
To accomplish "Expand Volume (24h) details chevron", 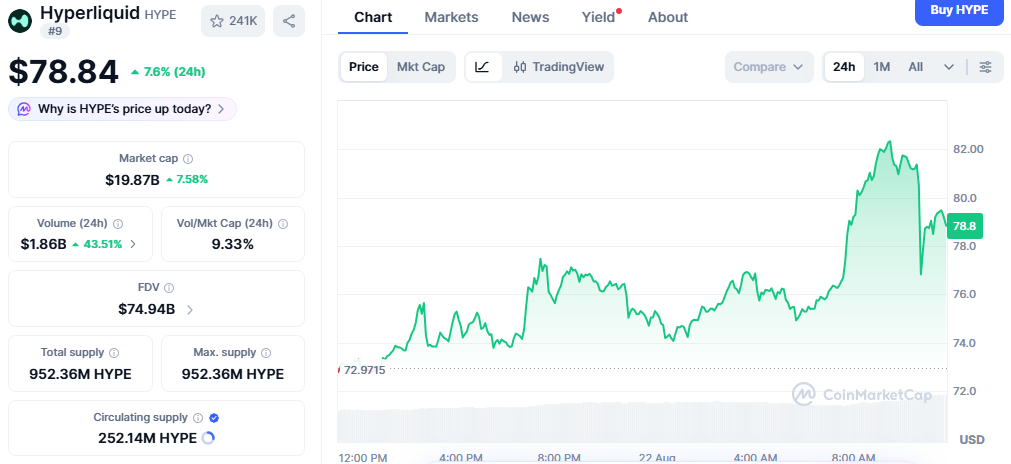I will 133,244.
